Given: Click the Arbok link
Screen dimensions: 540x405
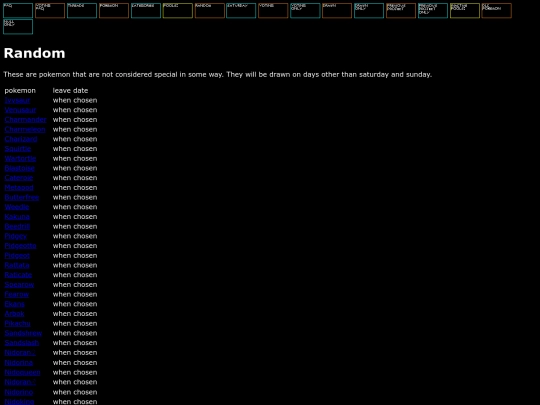Looking at the screenshot, I should (x=14, y=313).
